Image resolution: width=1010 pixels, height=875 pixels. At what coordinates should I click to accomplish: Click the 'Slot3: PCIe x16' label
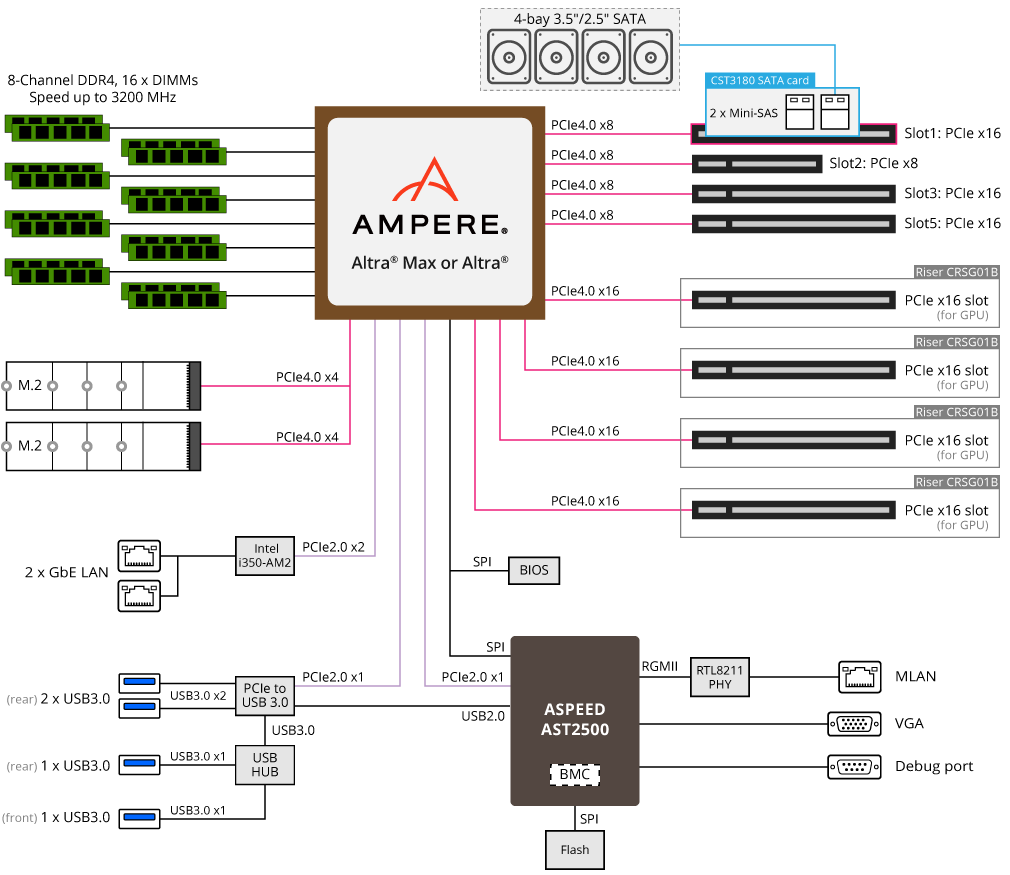click(x=952, y=193)
